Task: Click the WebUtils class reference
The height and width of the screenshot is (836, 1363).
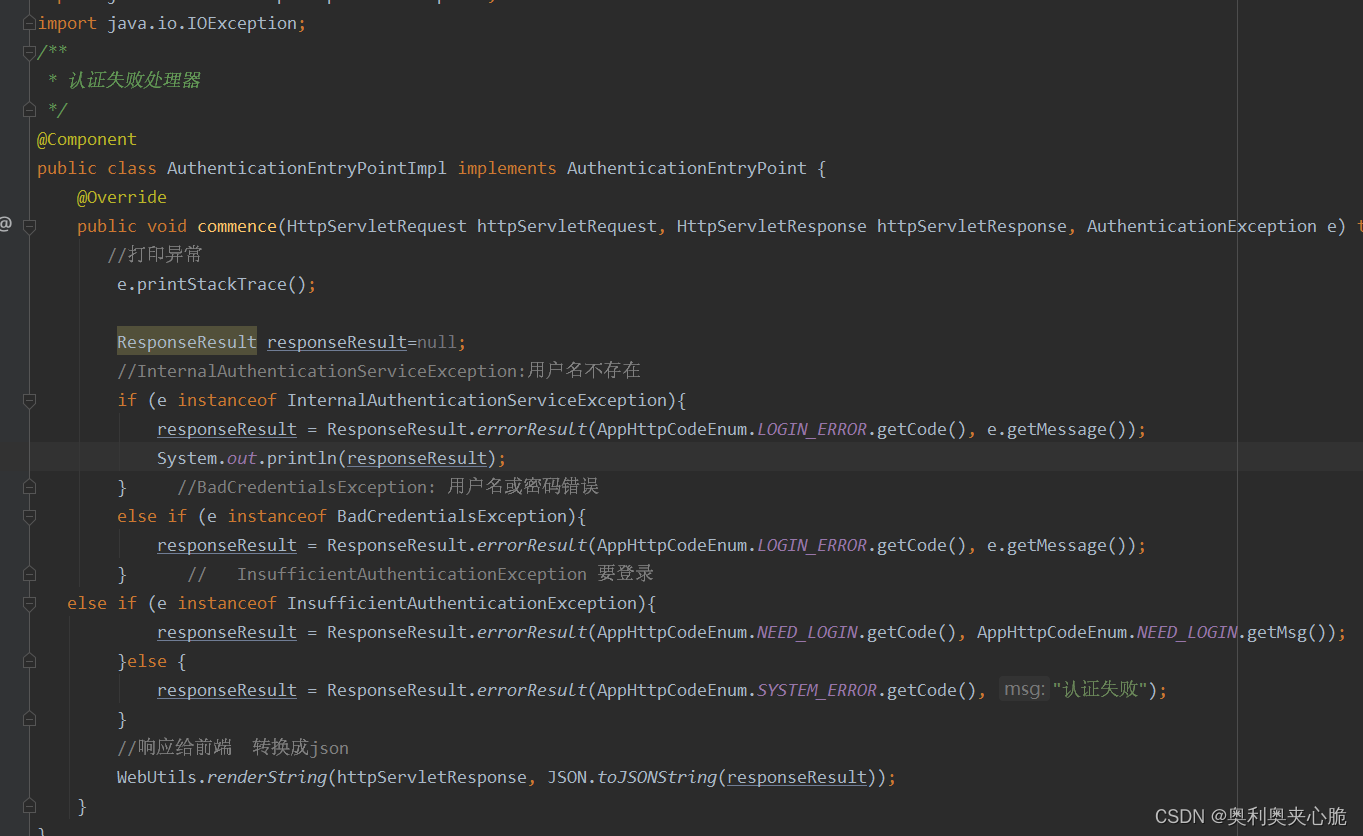Action: tap(157, 777)
